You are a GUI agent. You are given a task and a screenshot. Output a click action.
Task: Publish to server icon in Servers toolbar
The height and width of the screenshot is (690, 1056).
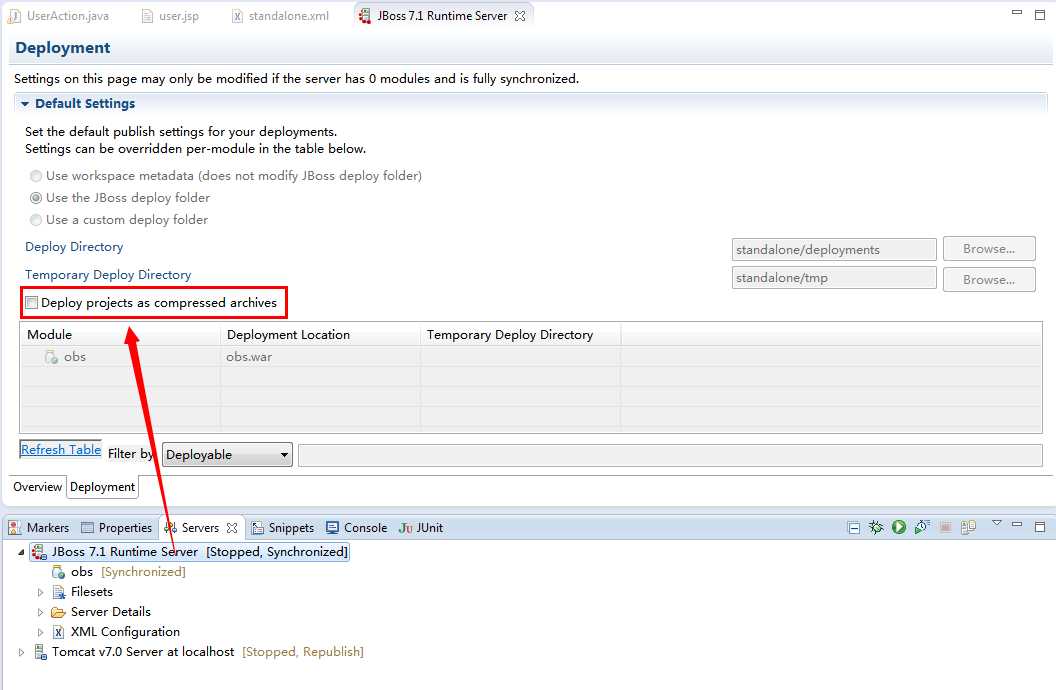(968, 527)
